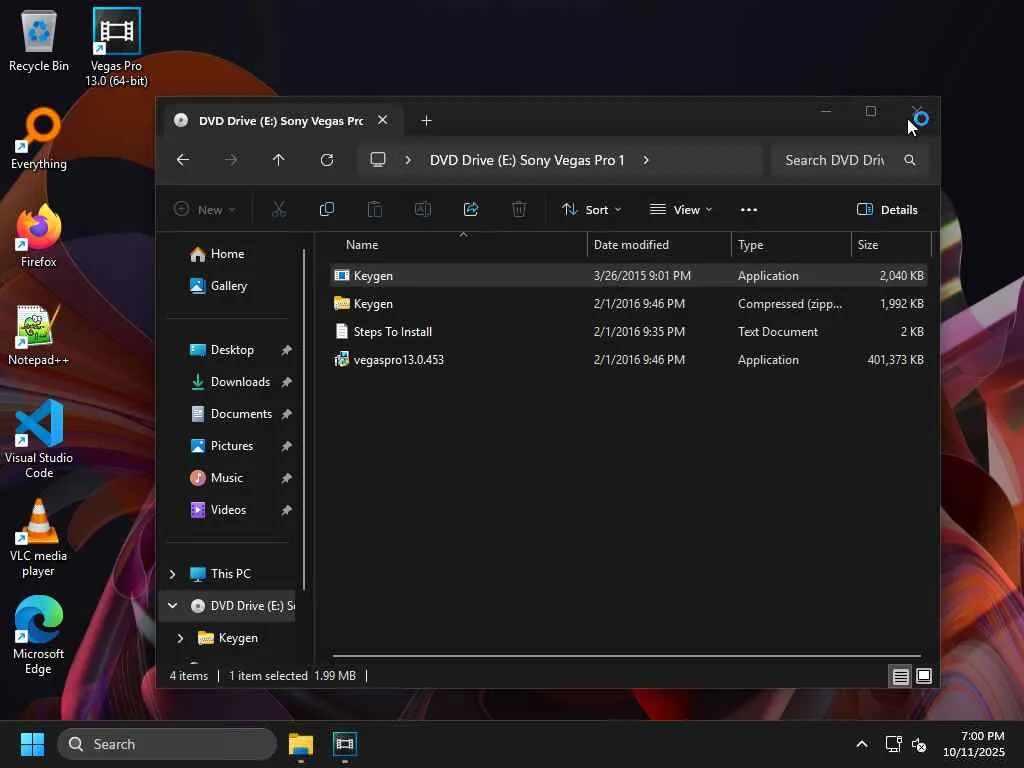The width and height of the screenshot is (1024, 768).
Task: Open the View dropdown
Action: [680, 210]
